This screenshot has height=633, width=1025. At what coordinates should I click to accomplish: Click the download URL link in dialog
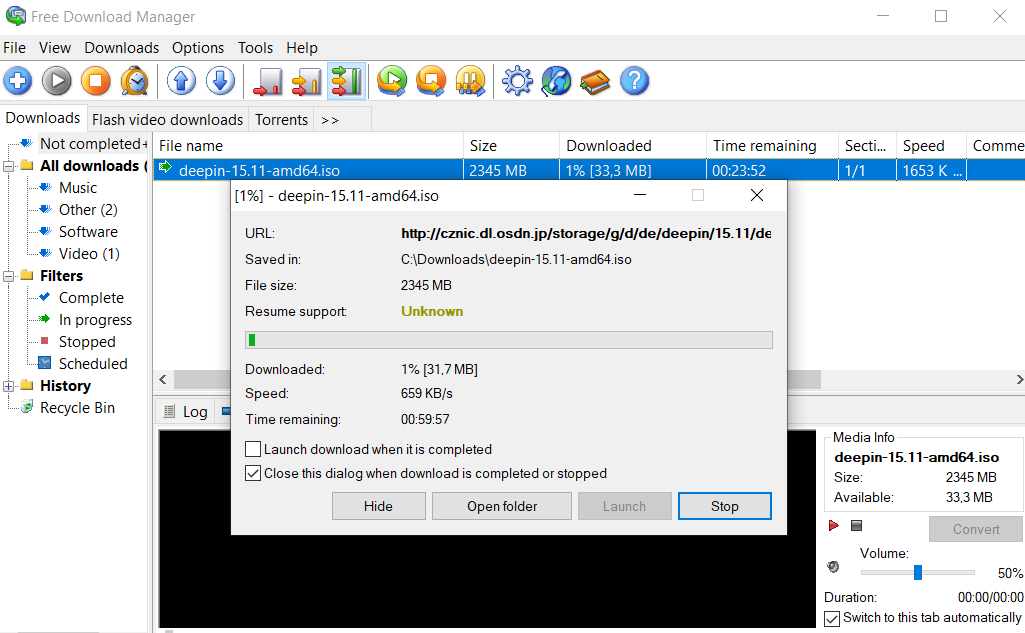pos(586,233)
